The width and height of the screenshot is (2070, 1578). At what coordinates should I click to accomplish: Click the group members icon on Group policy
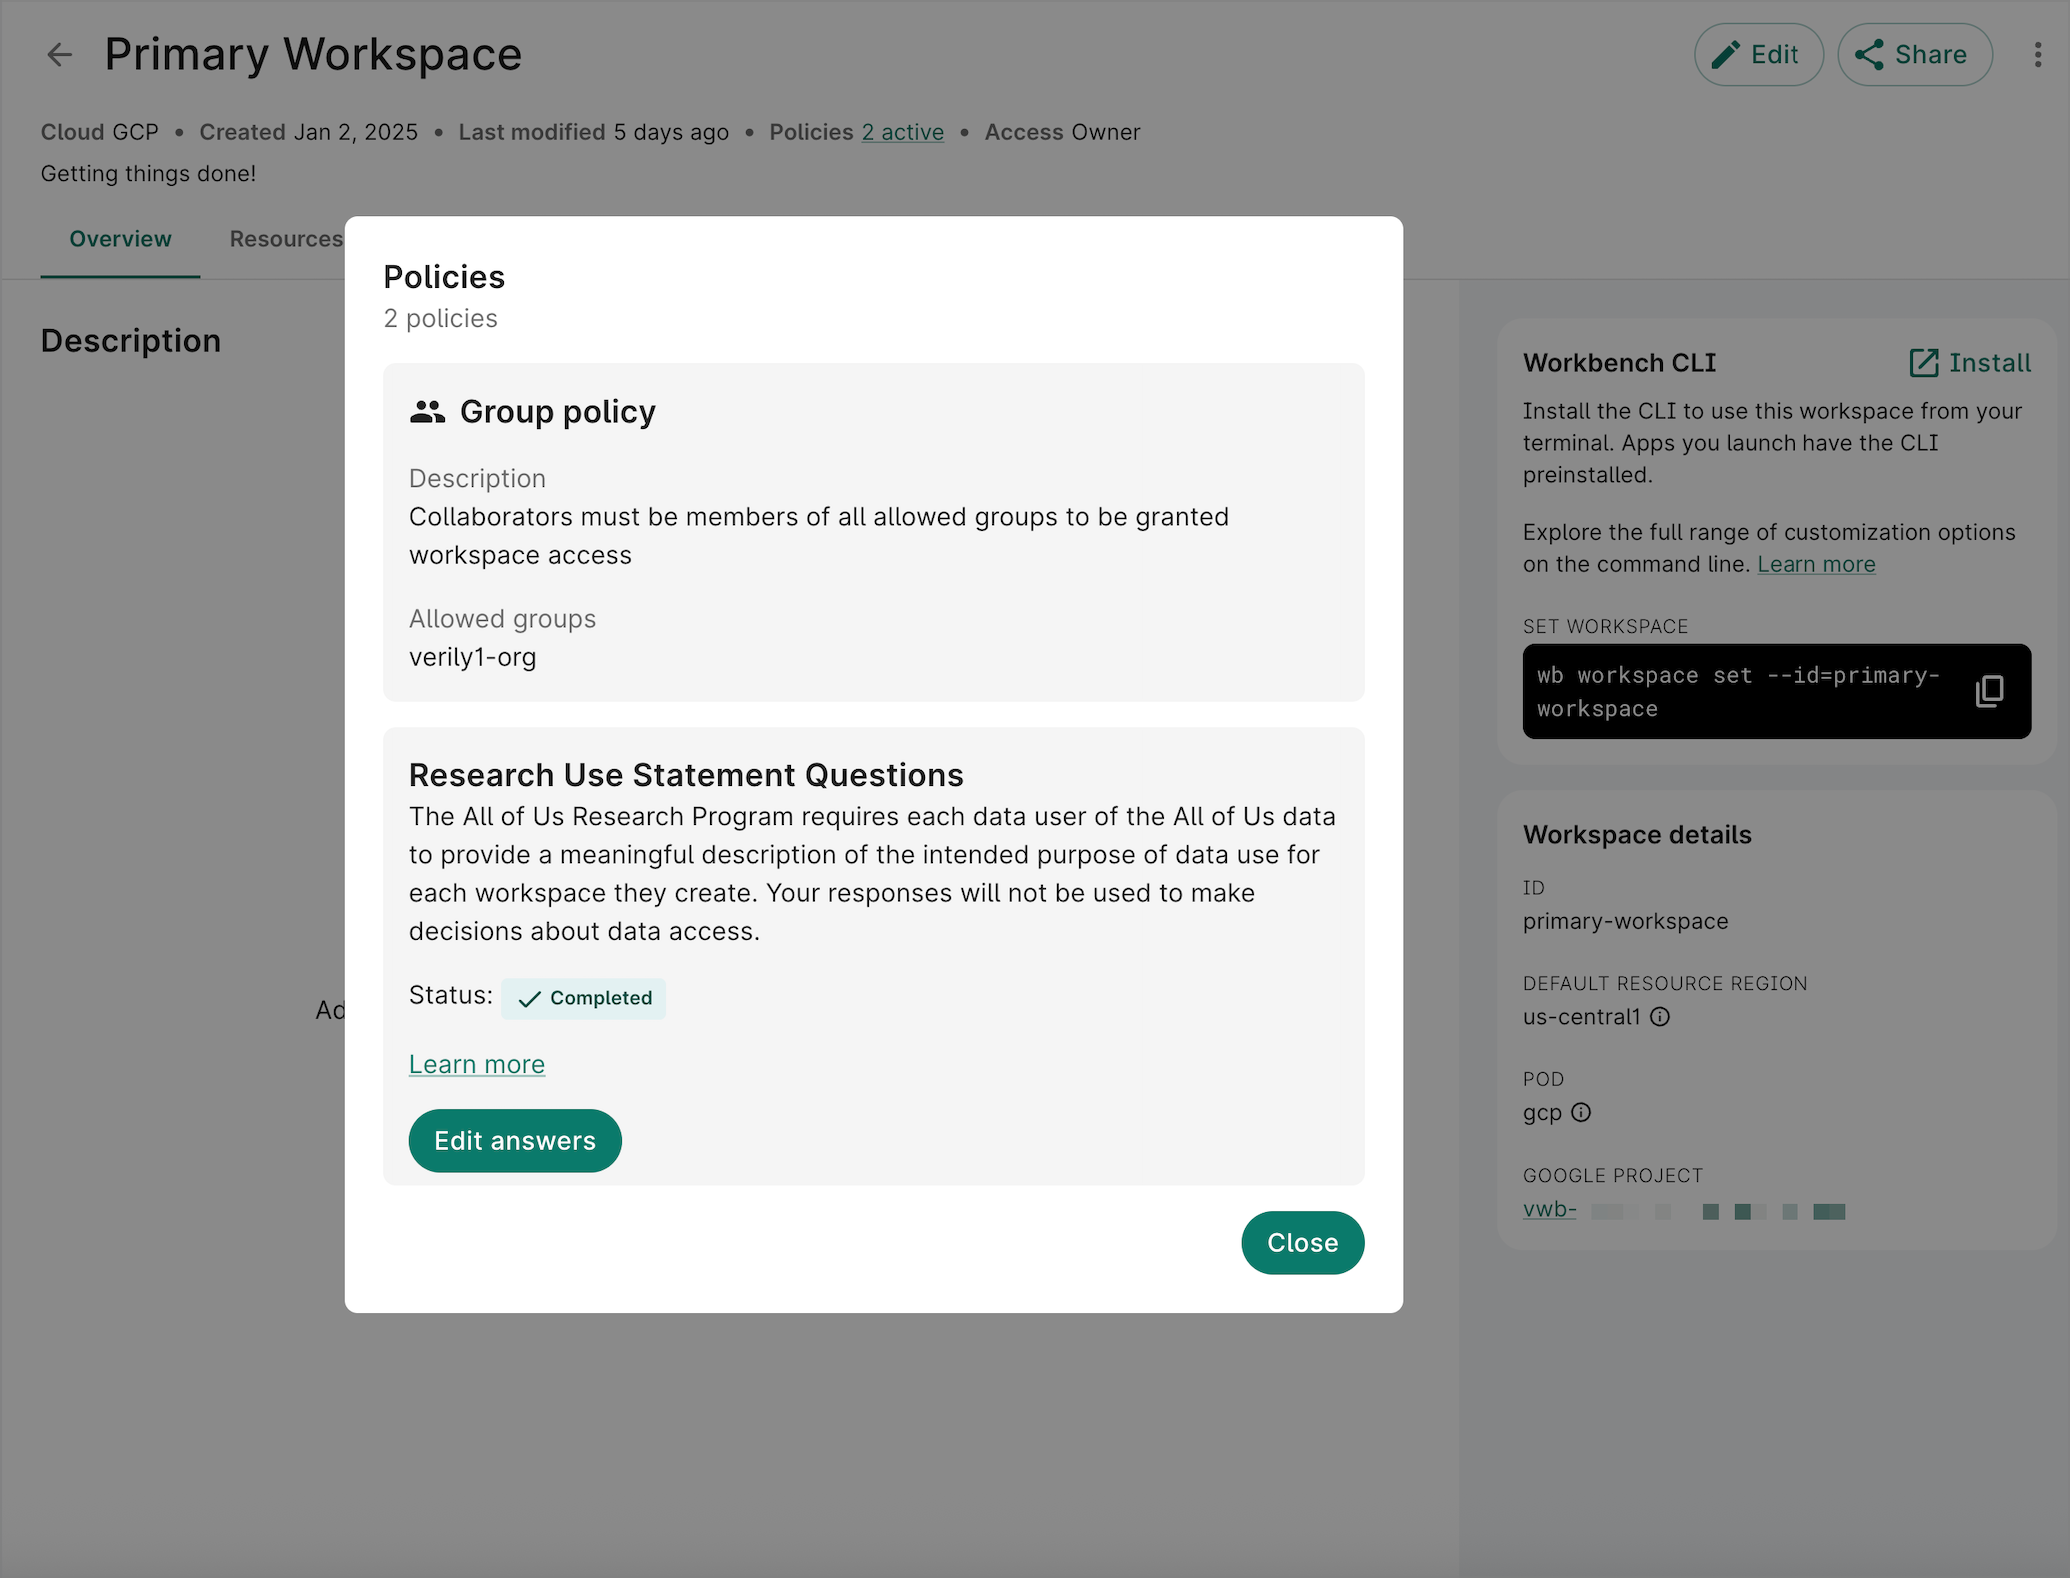427,411
